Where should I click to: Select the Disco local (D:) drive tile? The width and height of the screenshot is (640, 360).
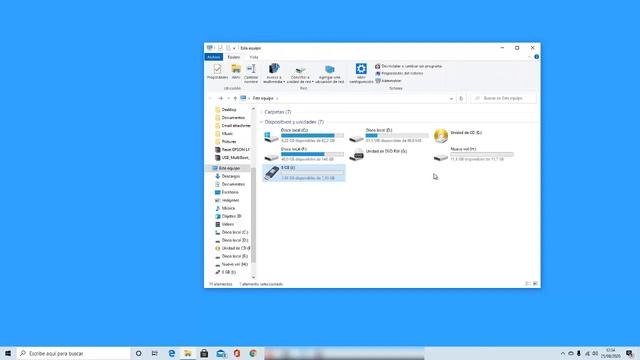click(389, 136)
